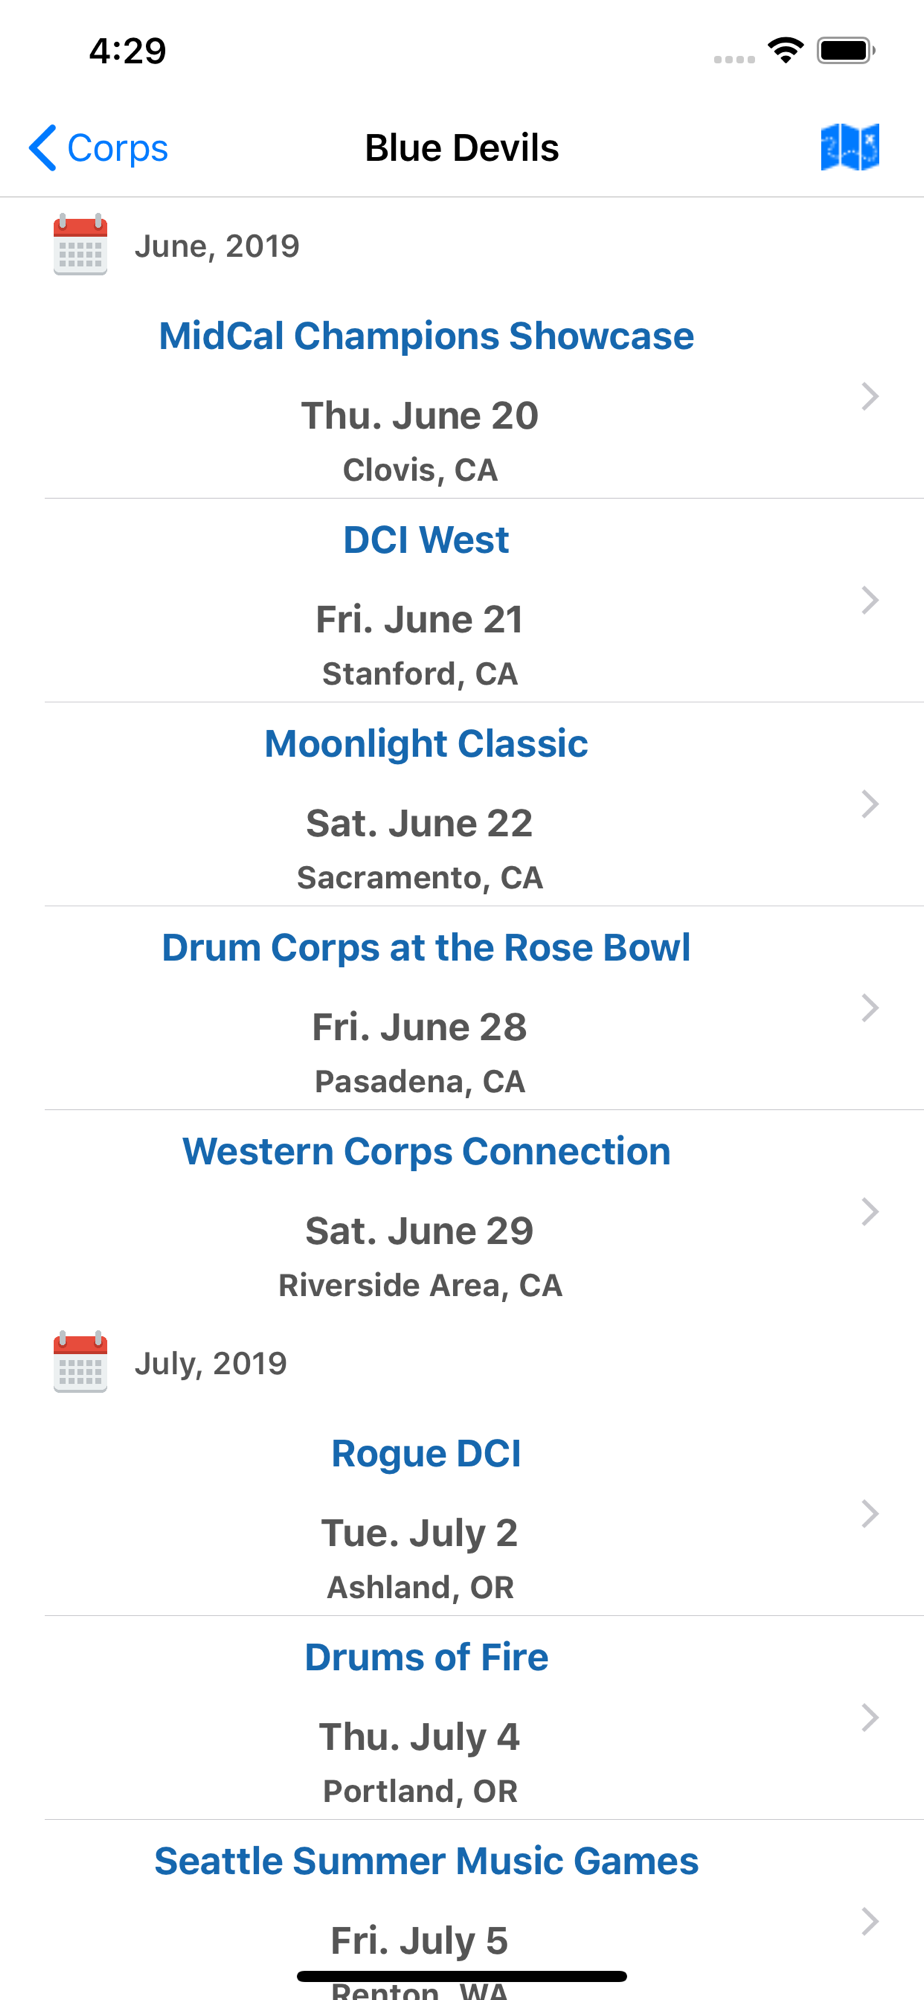
Task: Tap Stanford, CA location text
Action: pyautogui.click(x=420, y=674)
